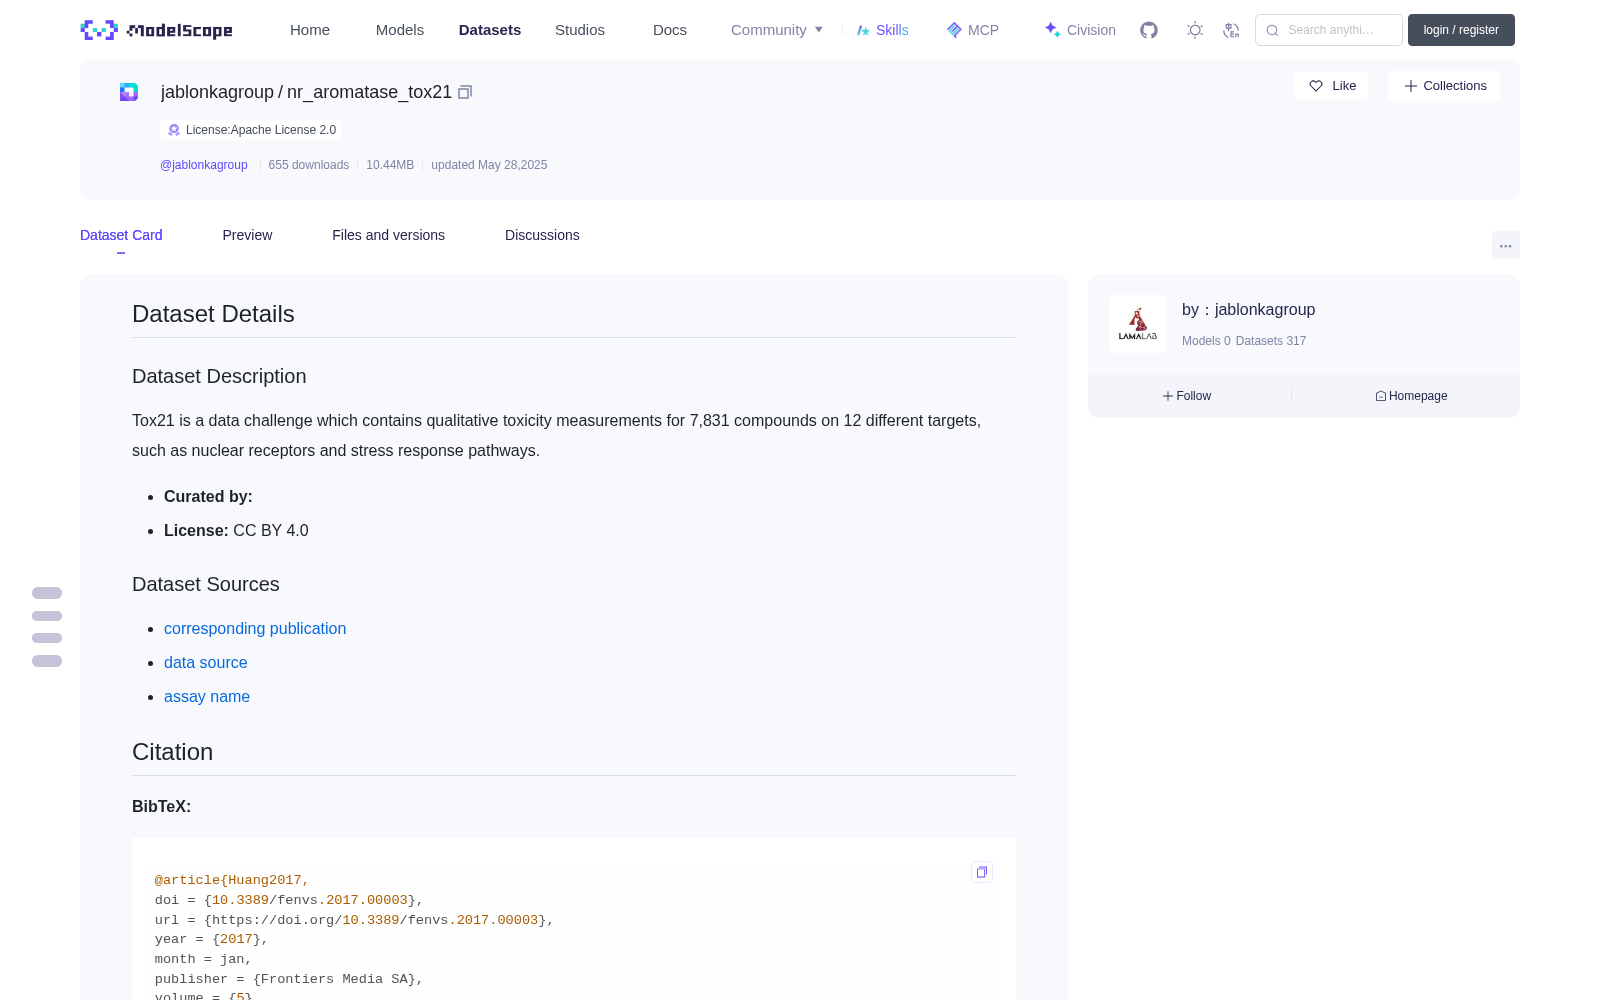Image resolution: width=1600 pixels, height=1000 pixels.
Task: Click the jablonkagroup owner in dataset title
Action: point(217,92)
